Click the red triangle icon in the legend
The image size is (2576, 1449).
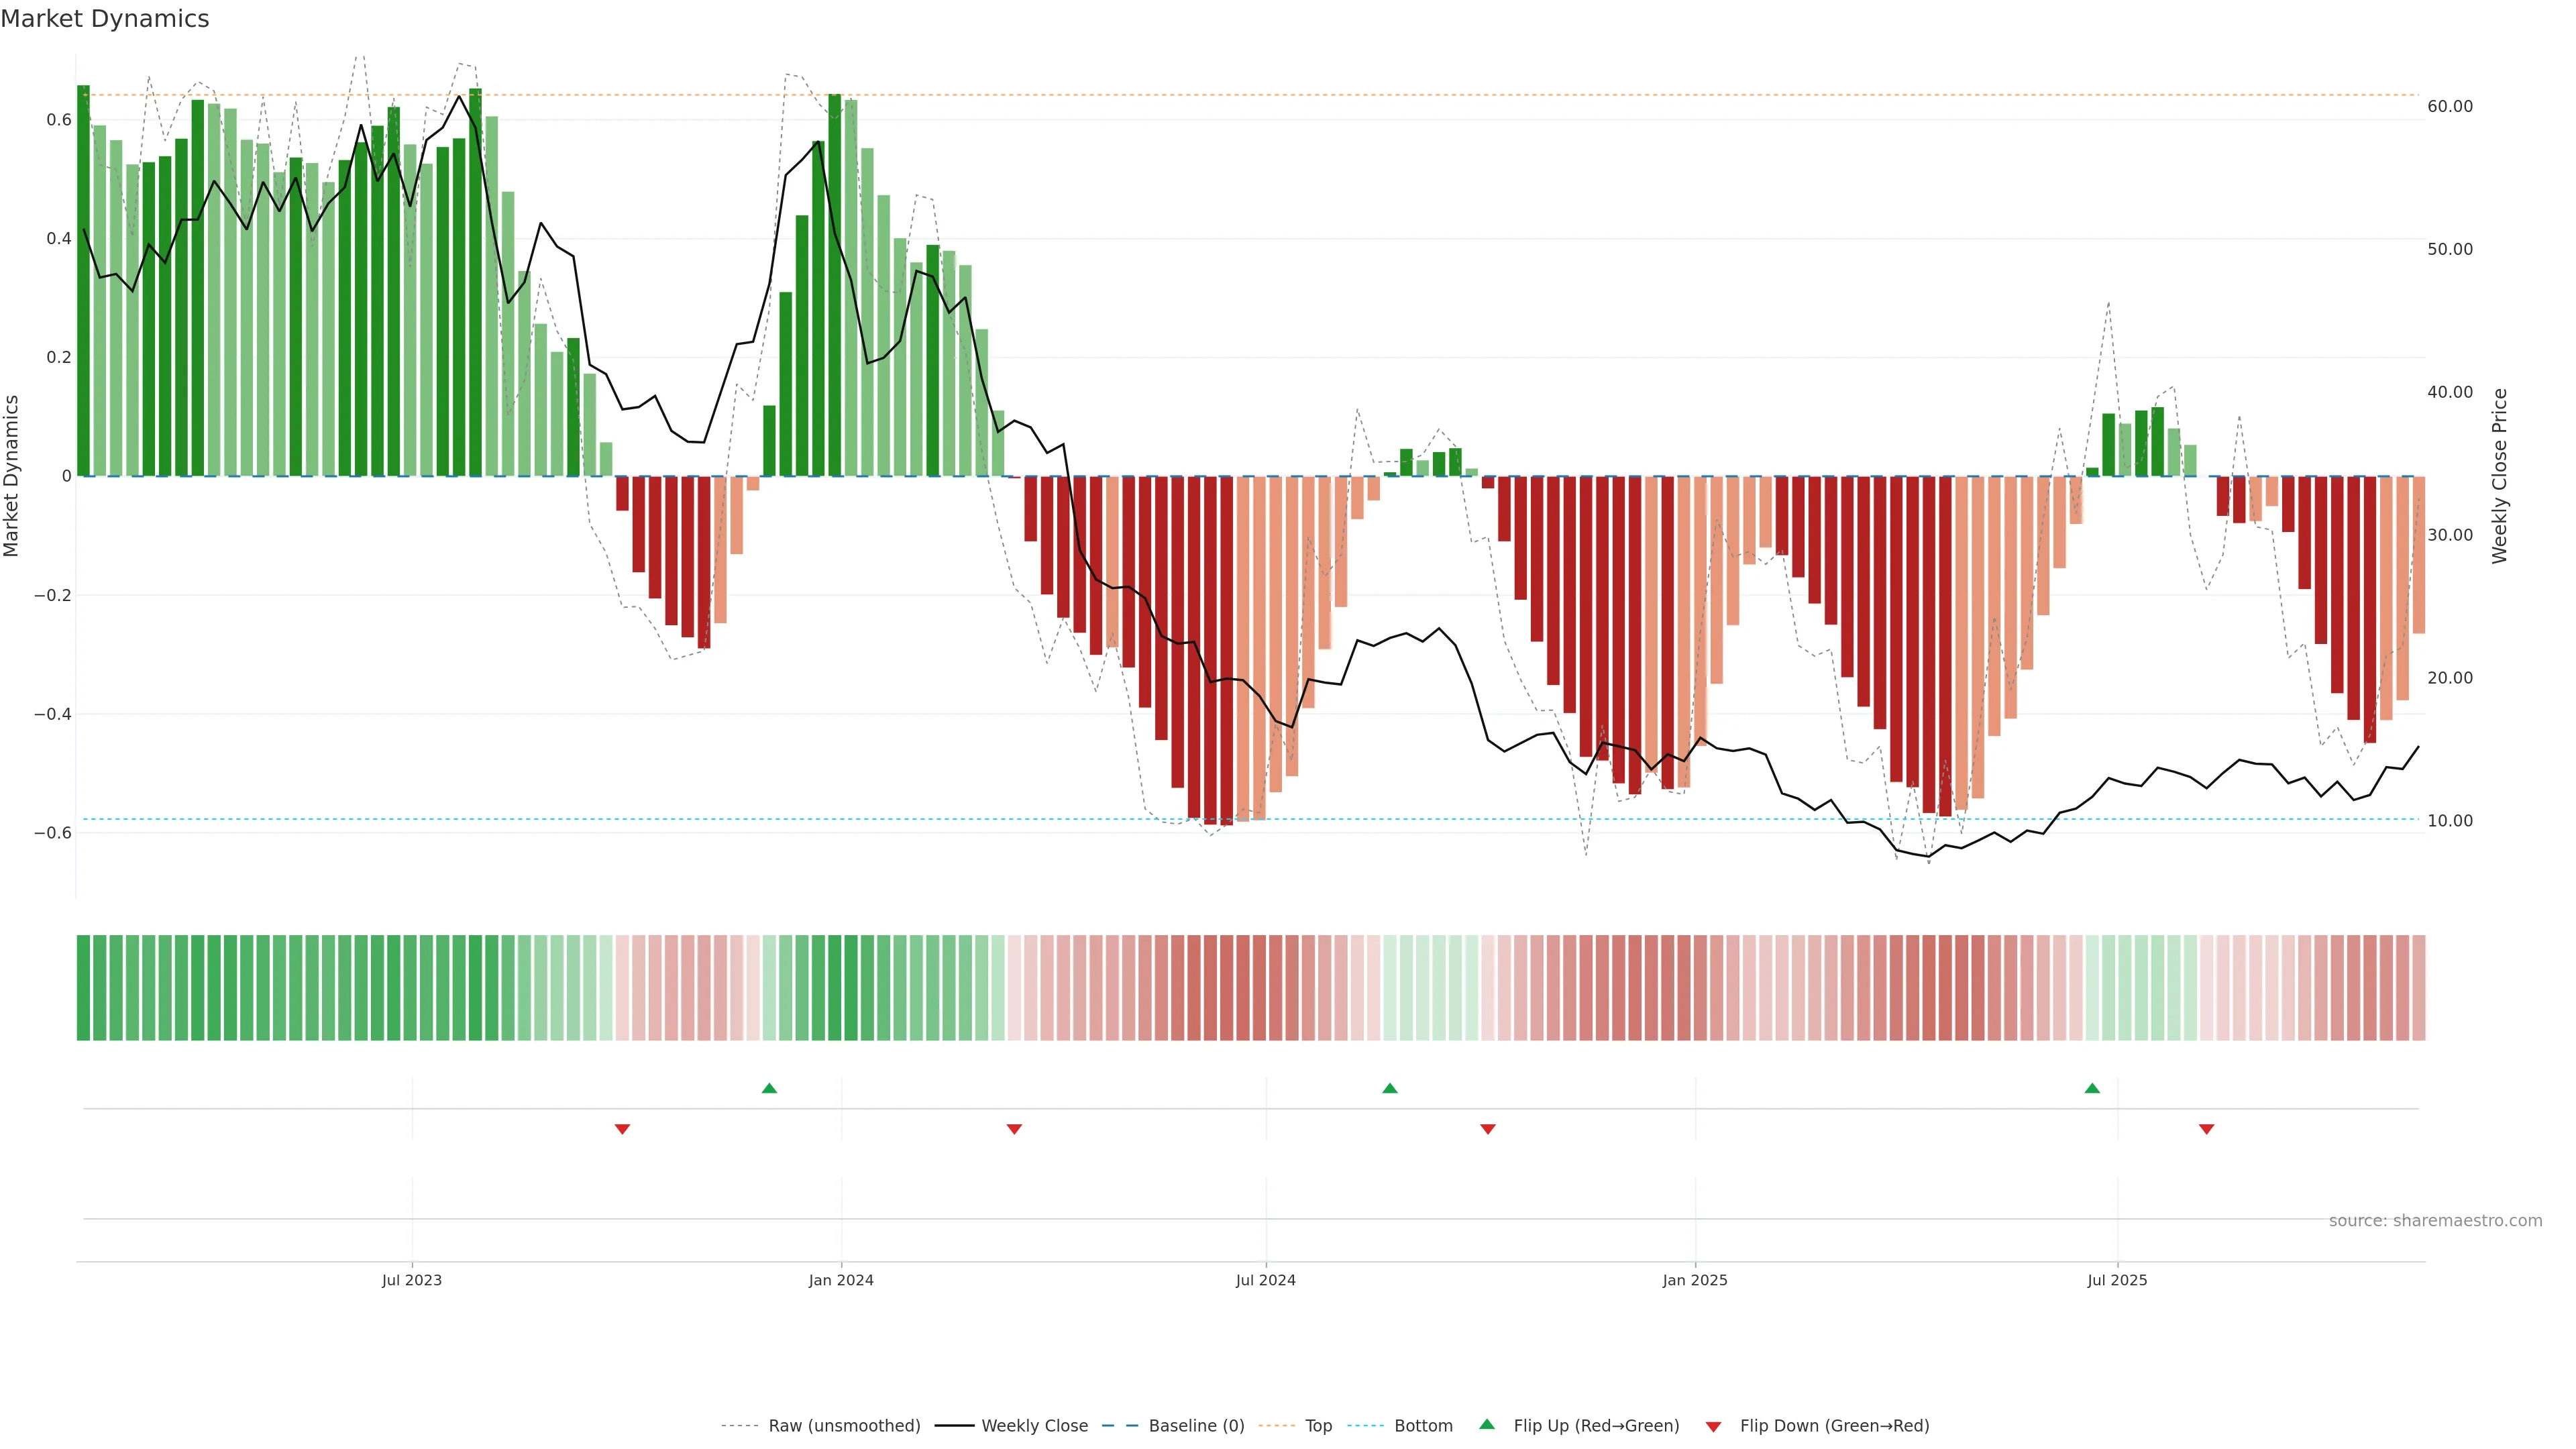pos(1713,1427)
